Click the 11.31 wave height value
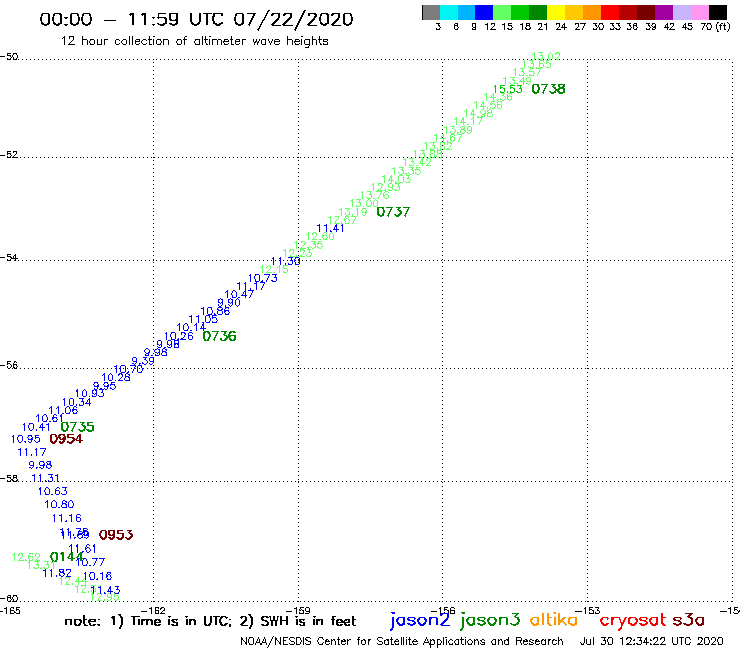 point(45,479)
